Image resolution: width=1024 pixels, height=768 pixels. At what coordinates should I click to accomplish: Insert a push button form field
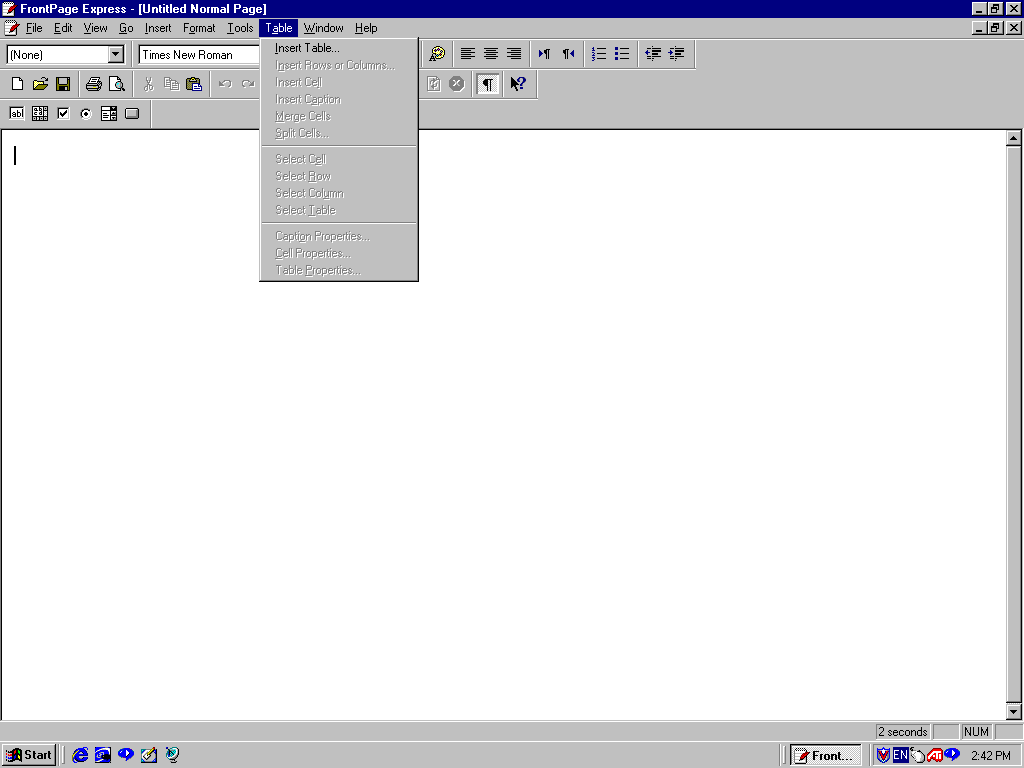[x=132, y=114]
